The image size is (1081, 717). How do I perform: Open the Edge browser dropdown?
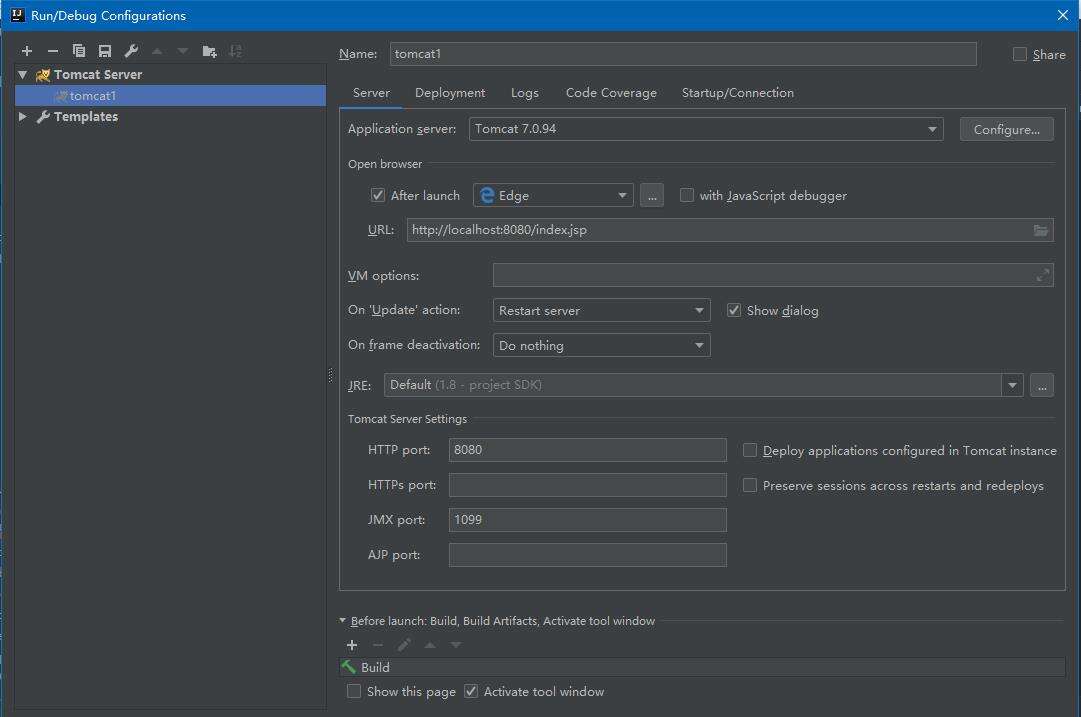(x=553, y=195)
